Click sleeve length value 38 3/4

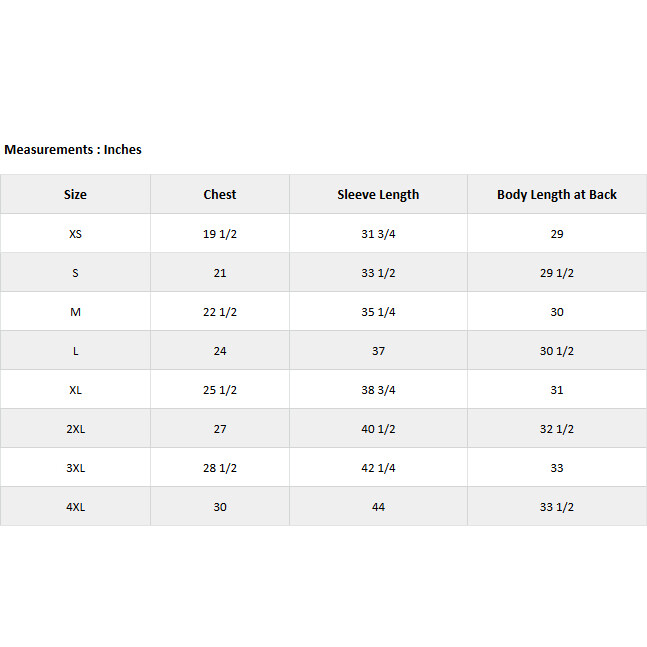[378, 390]
